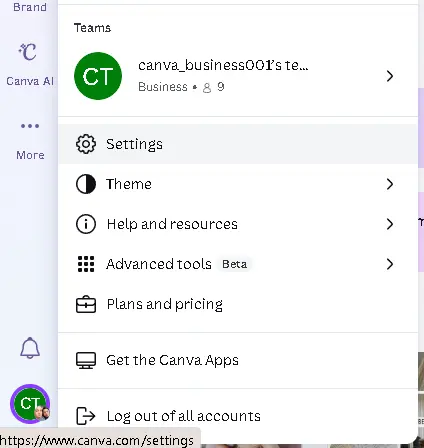Screen dimensions: 424x448
Task: Click the log out arrow icon
Action: (x=86, y=416)
